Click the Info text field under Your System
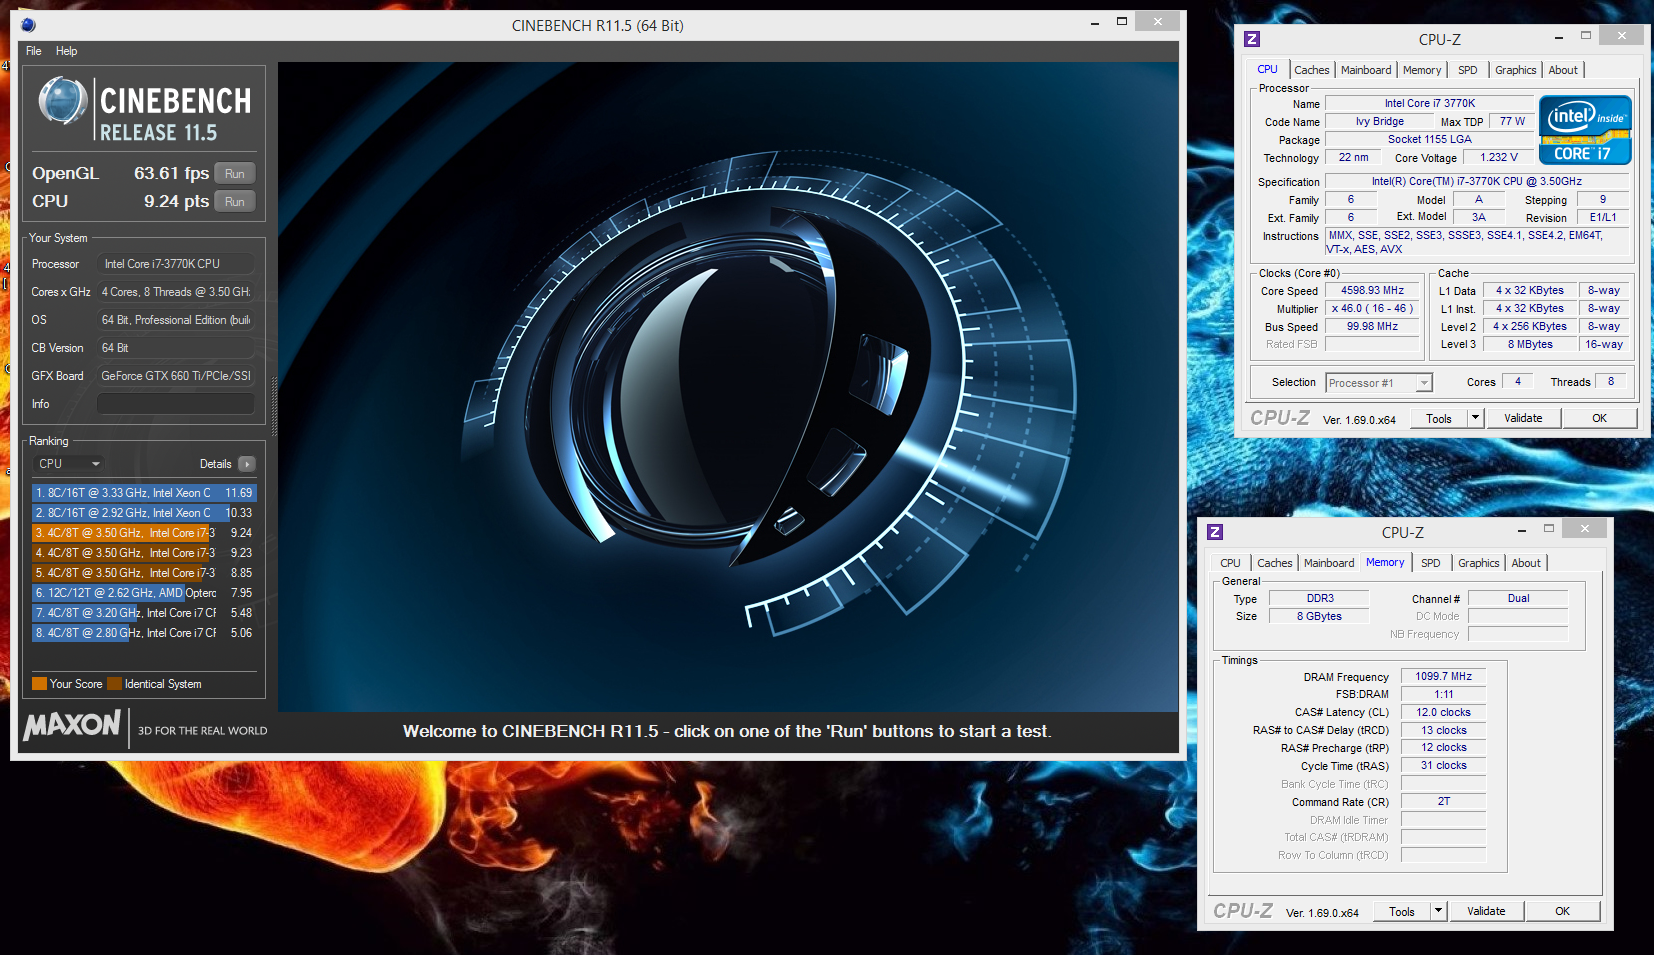The height and width of the screenshot is (955, 1654). 175,404
